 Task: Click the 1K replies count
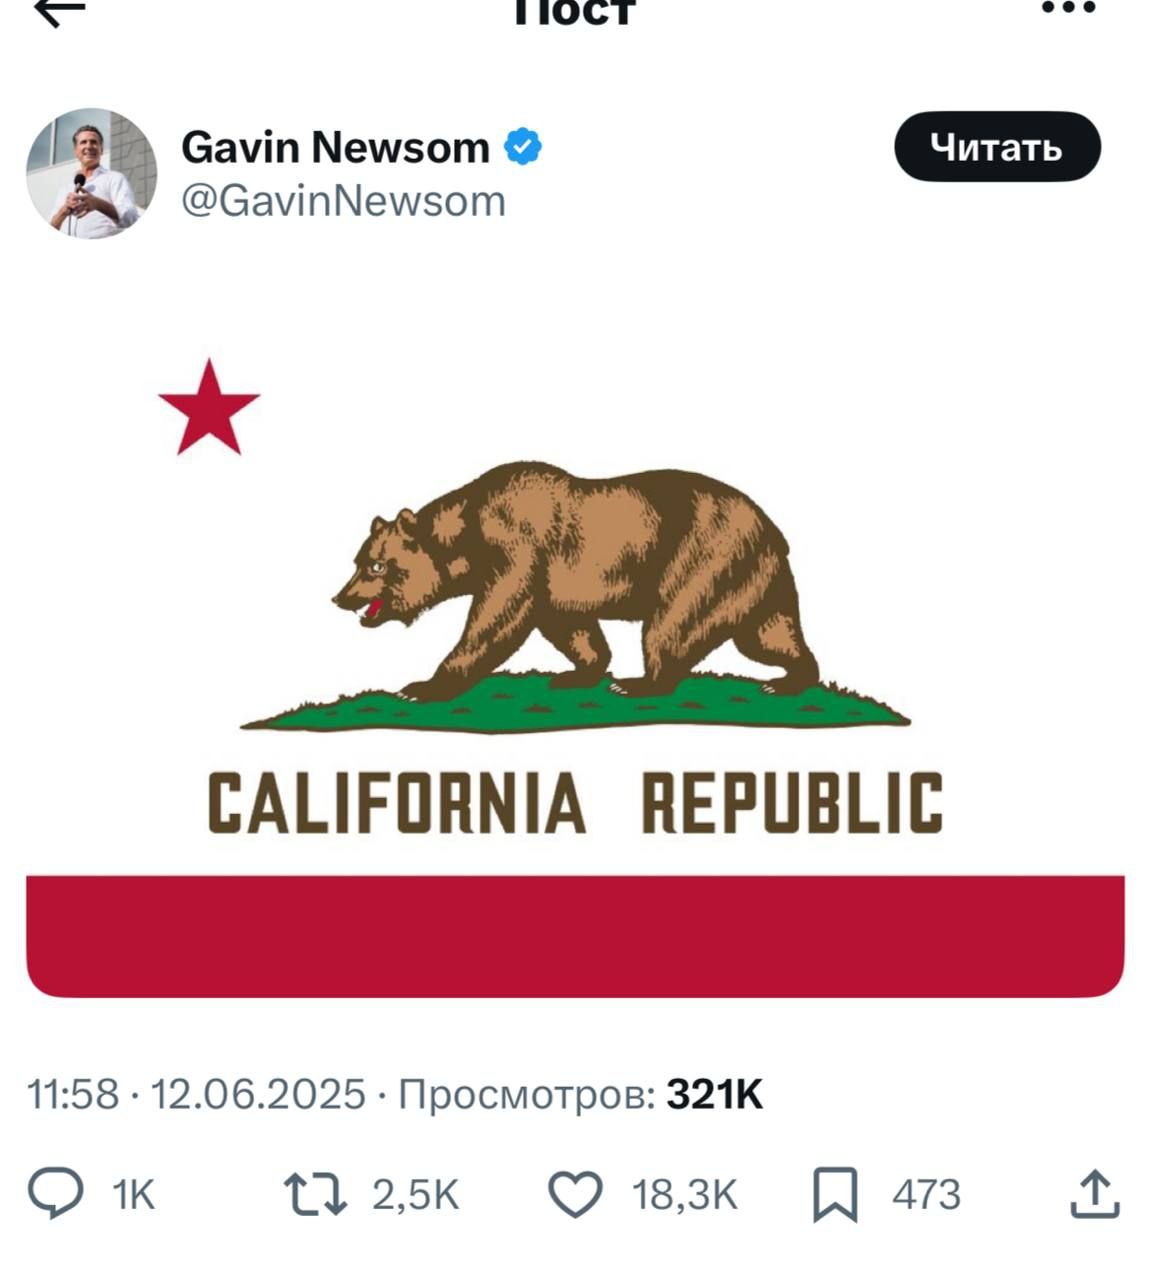(134, 1195)
